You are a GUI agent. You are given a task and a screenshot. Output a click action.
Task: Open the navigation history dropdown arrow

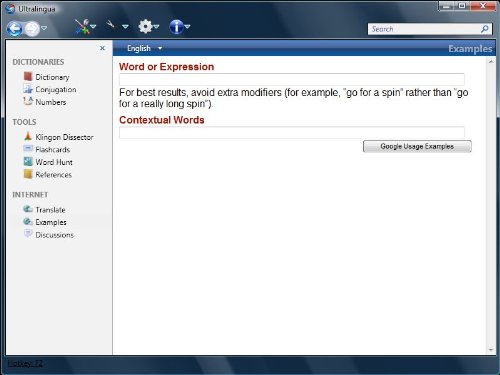[x=44, y=28]
